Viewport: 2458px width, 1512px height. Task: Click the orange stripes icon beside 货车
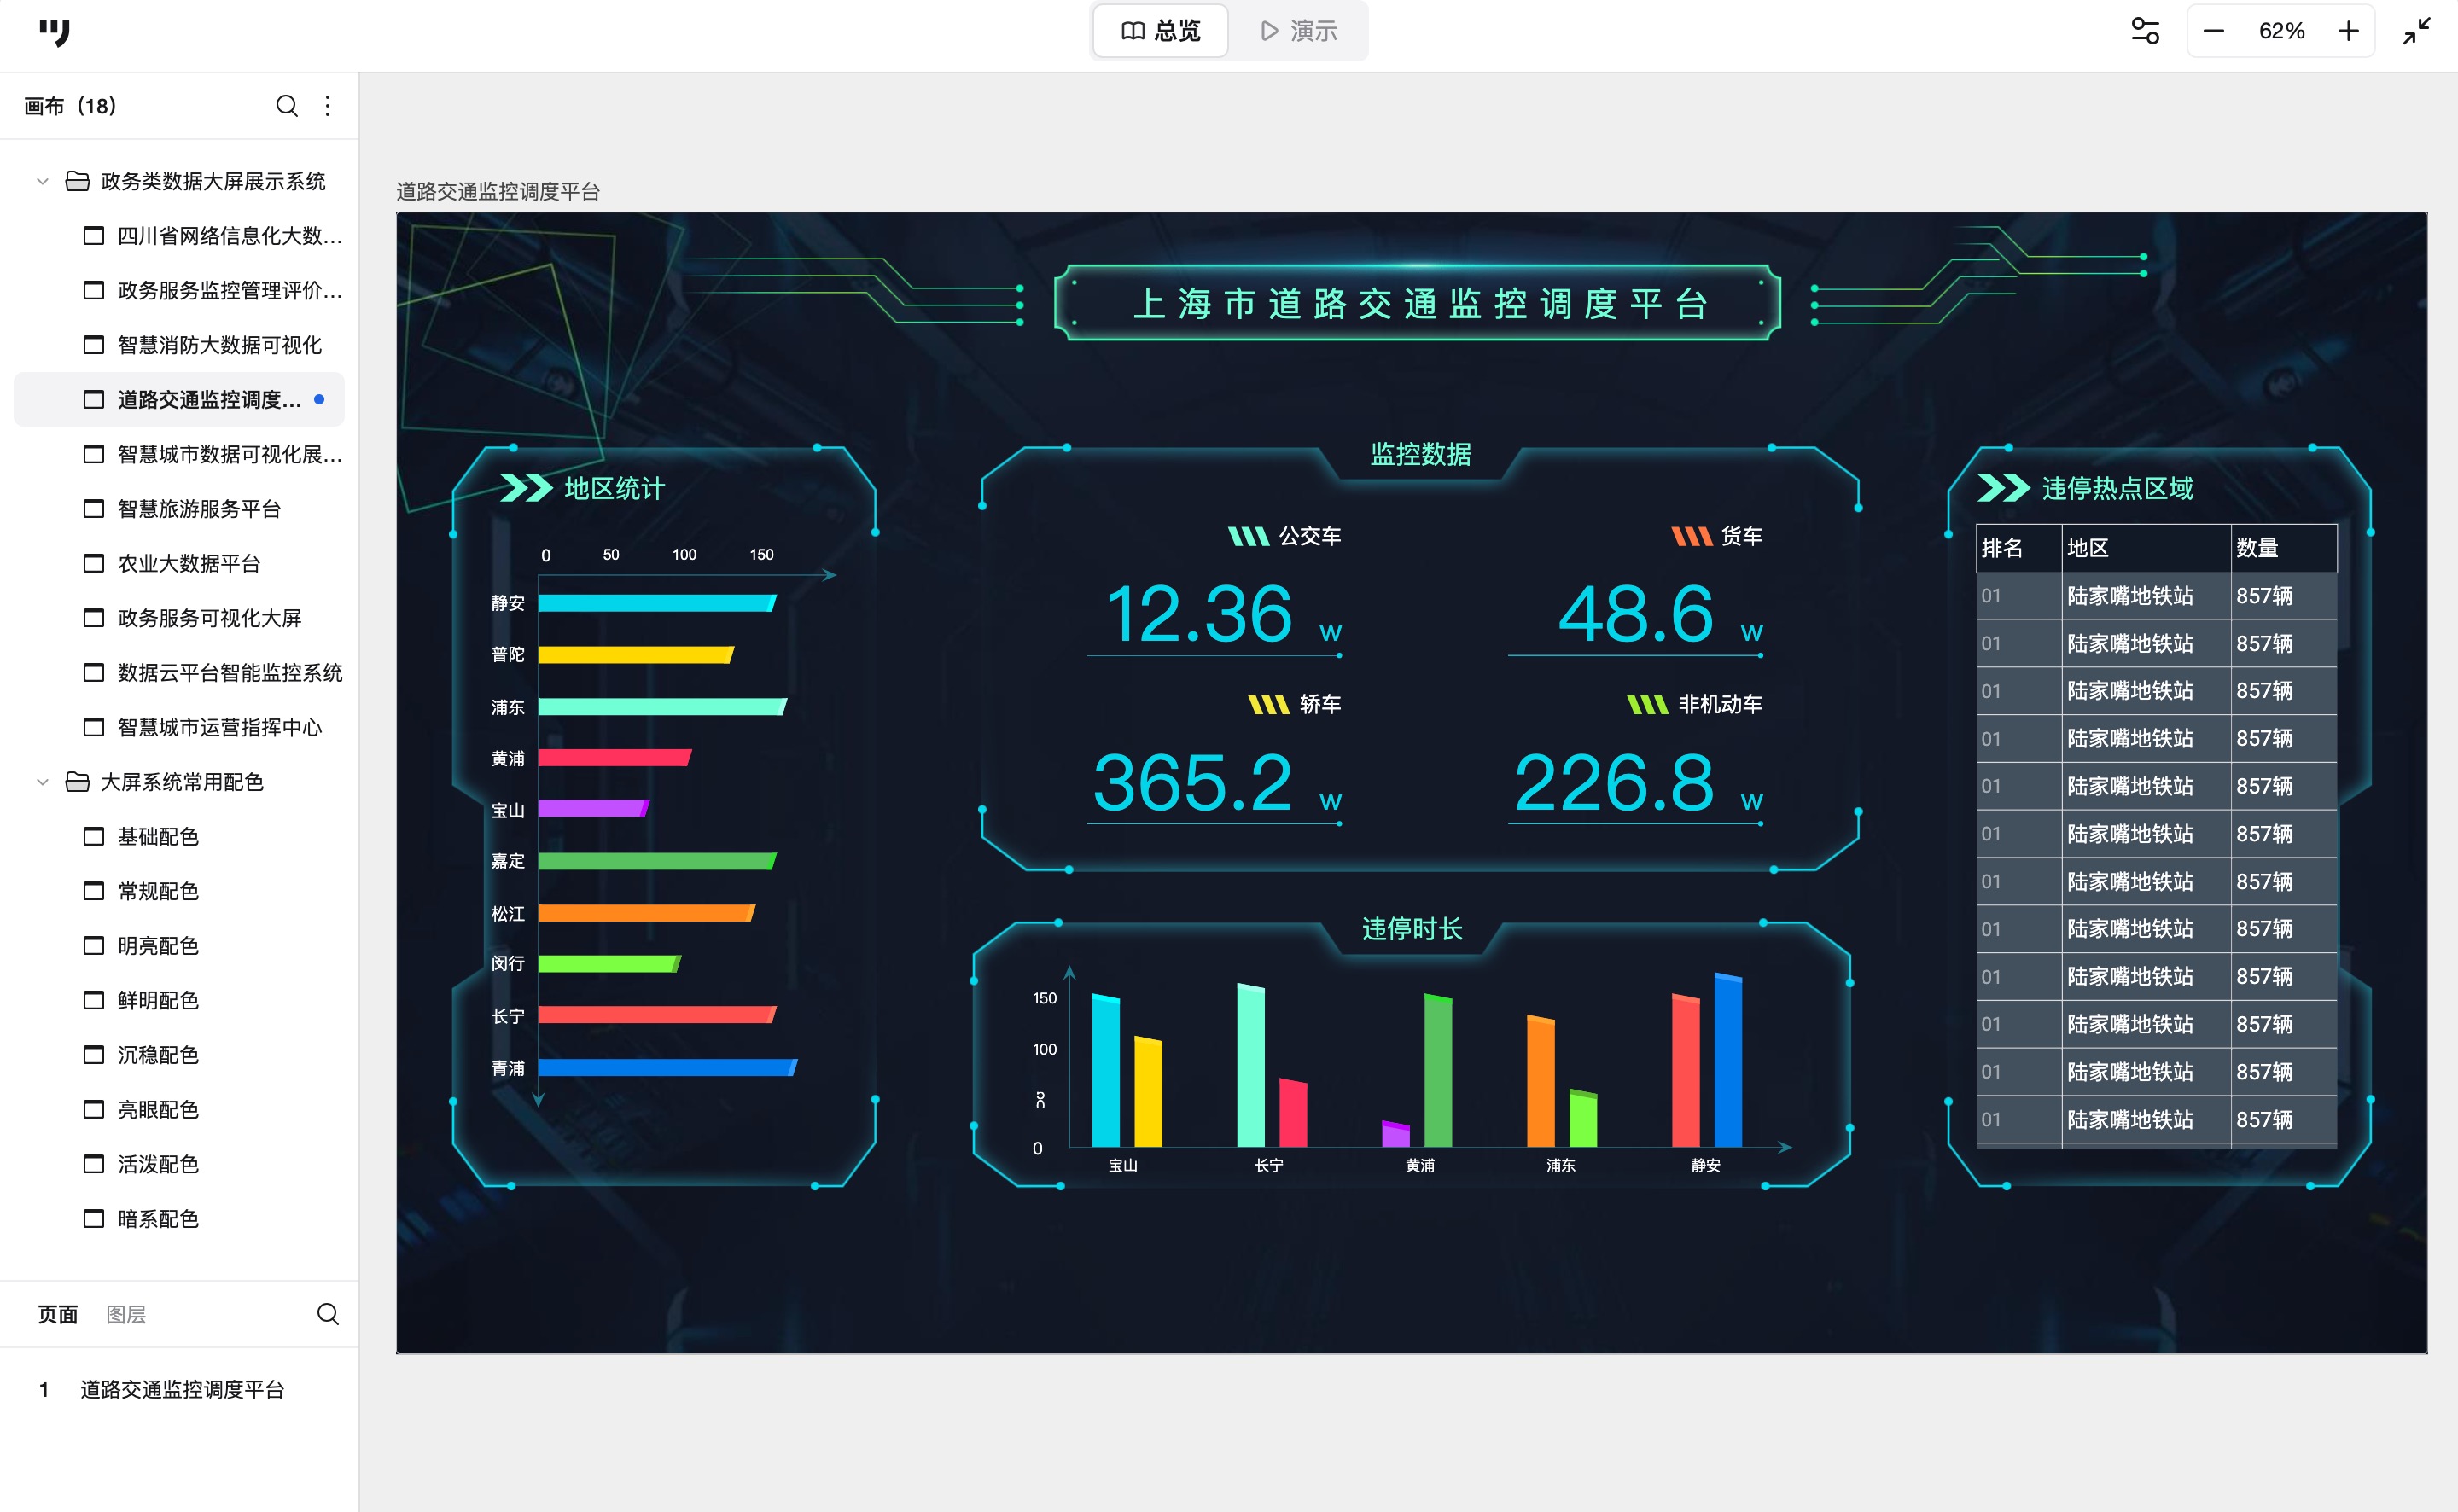coord(1692,537)
